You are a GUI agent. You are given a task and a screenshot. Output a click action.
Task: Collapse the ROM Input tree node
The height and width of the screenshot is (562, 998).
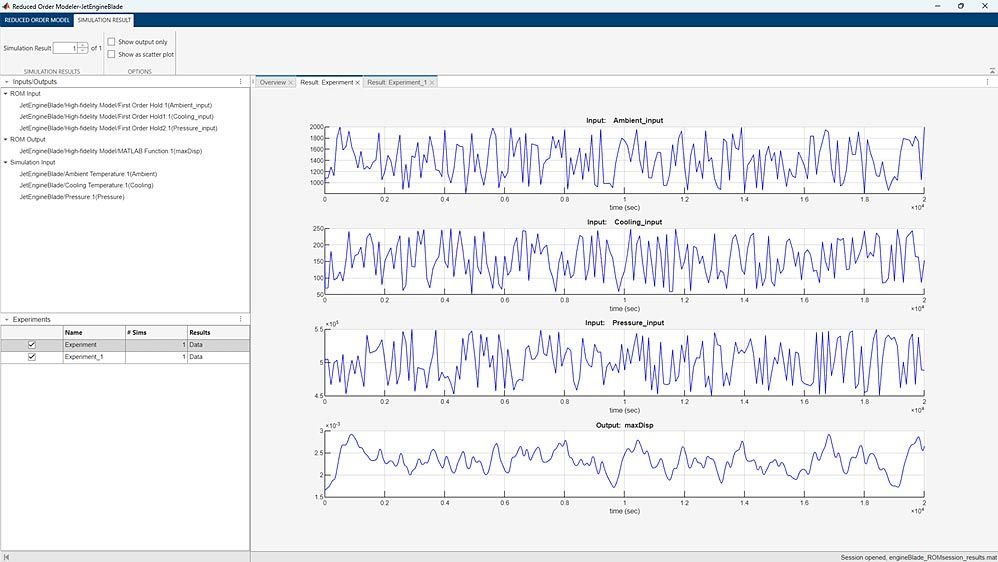point(6,94)
